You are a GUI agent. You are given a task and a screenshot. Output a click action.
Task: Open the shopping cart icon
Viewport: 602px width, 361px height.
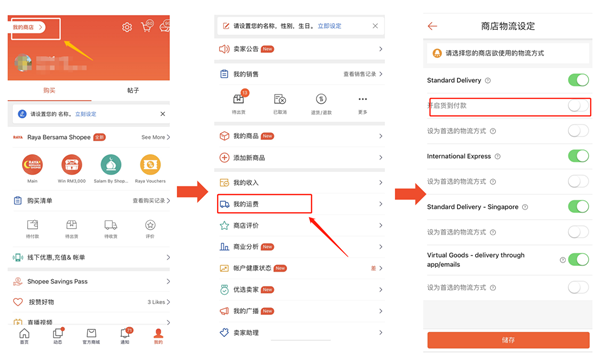pyautogui.click(x=147, y=26)
